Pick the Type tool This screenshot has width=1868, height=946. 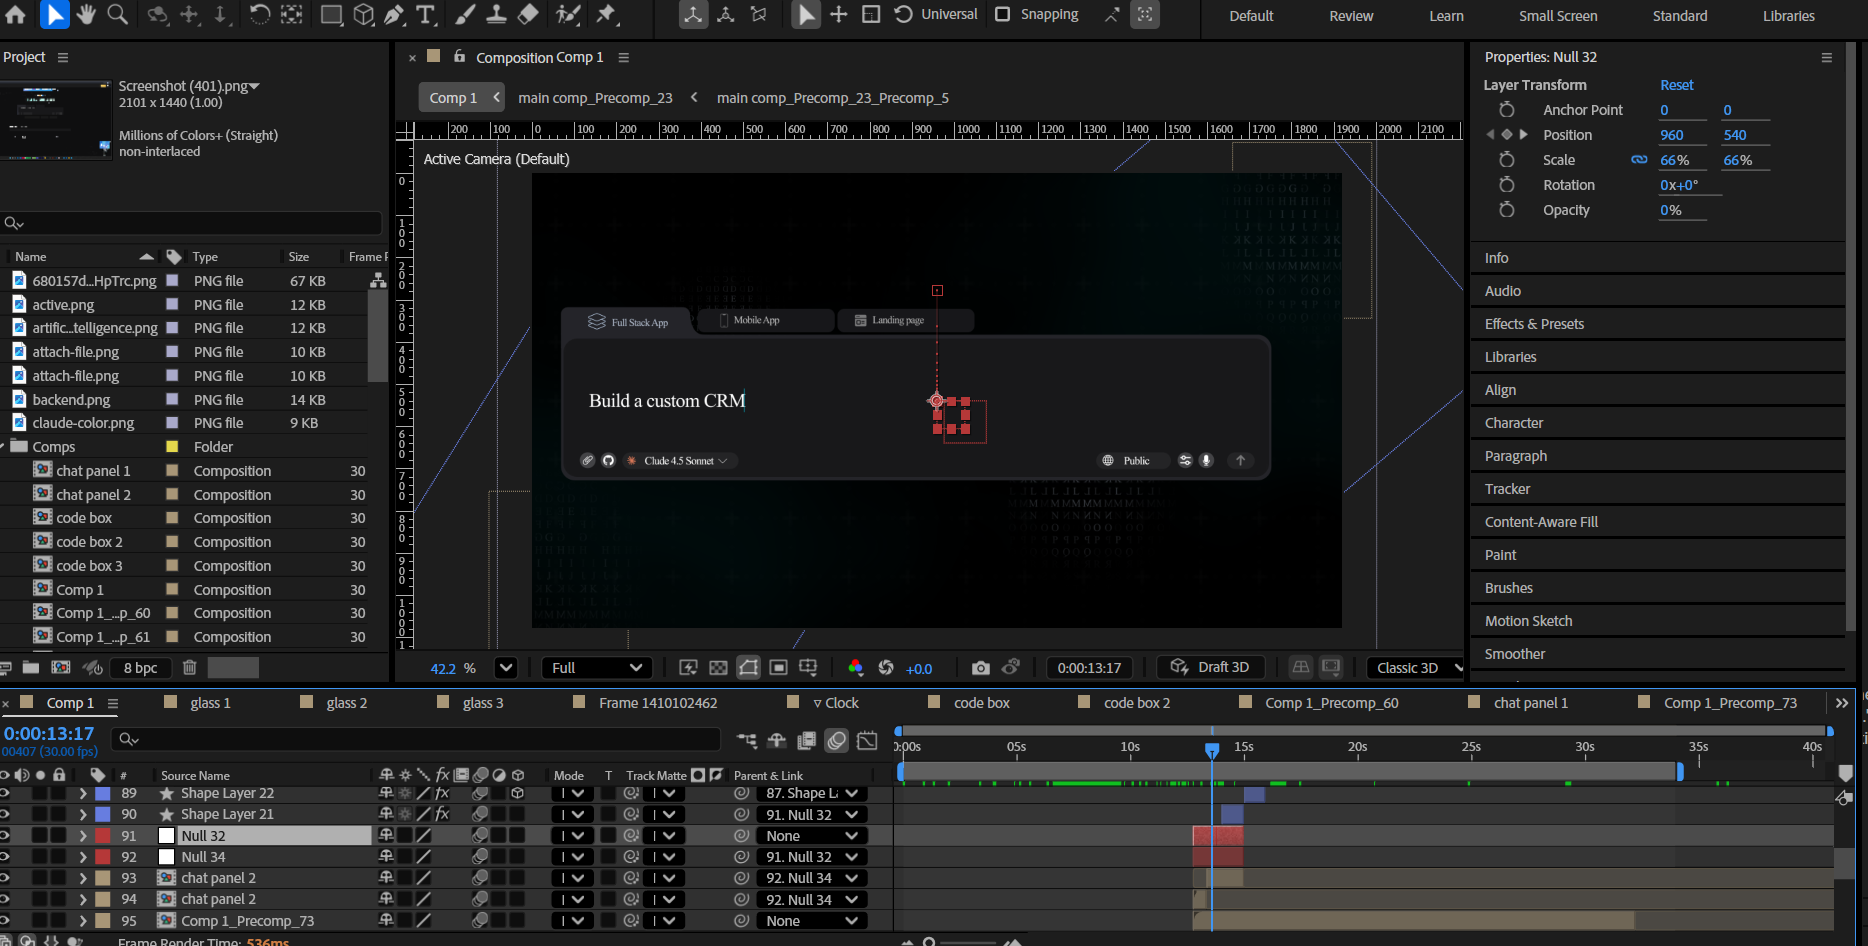(x=426, y=14)
